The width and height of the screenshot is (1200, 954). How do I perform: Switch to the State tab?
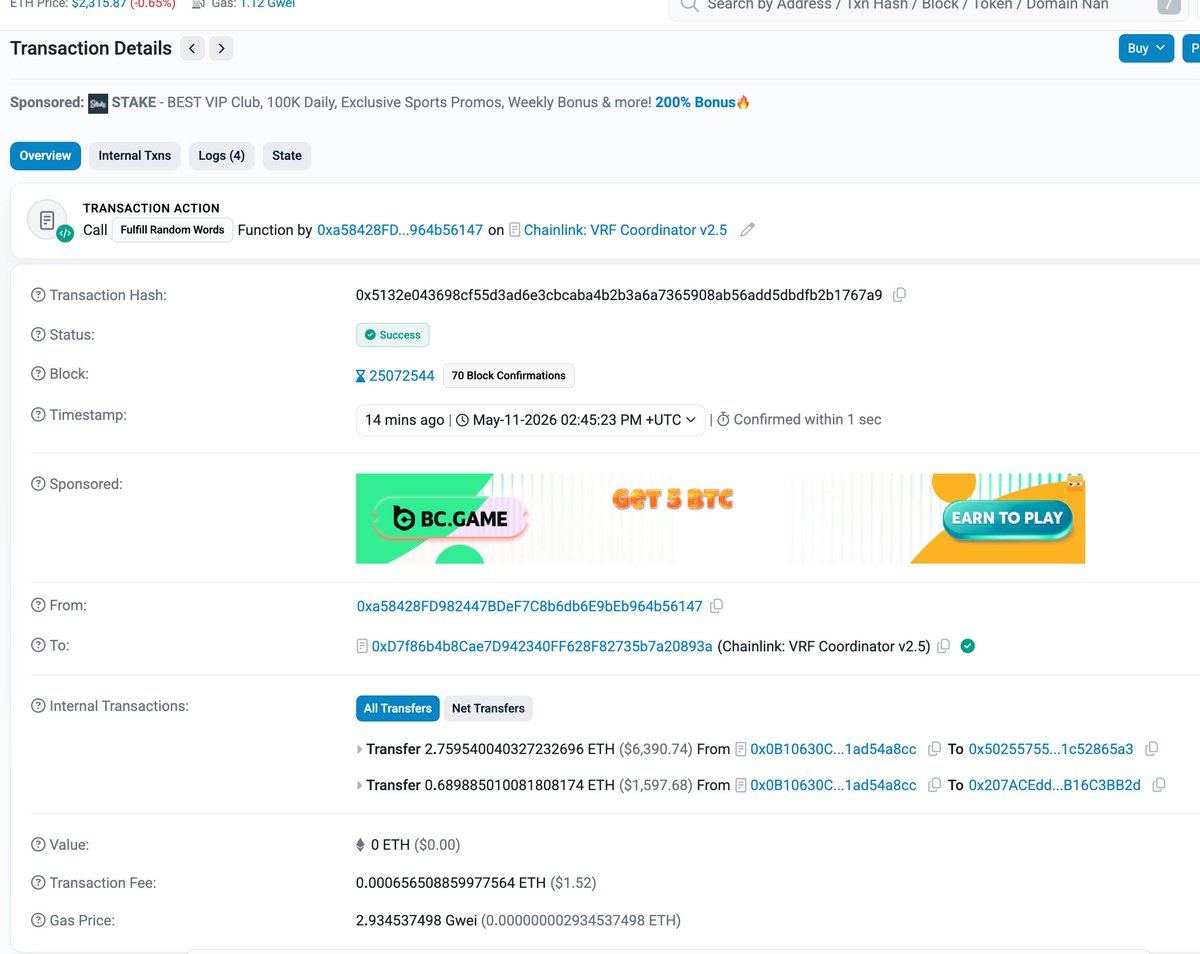click(x=287, y=156)
